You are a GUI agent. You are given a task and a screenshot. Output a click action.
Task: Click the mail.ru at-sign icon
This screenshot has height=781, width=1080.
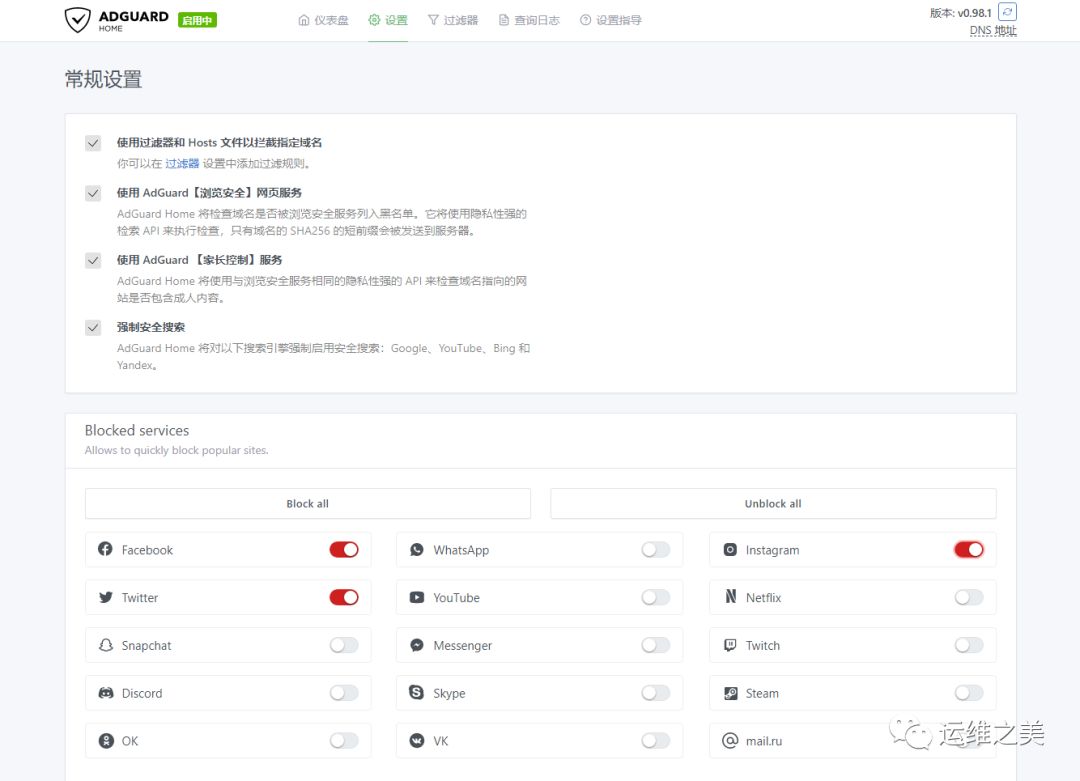coord(730,740)
